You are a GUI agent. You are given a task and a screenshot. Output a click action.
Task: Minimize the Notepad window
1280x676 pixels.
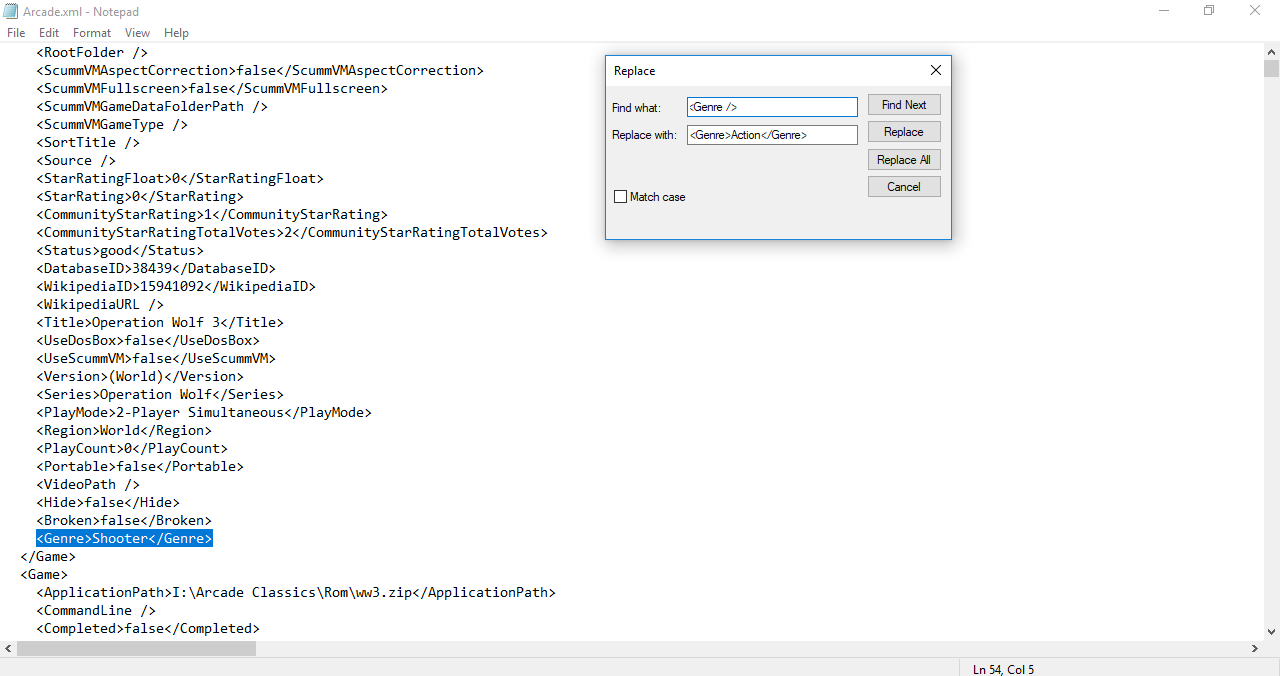(x=1162, y=11)
